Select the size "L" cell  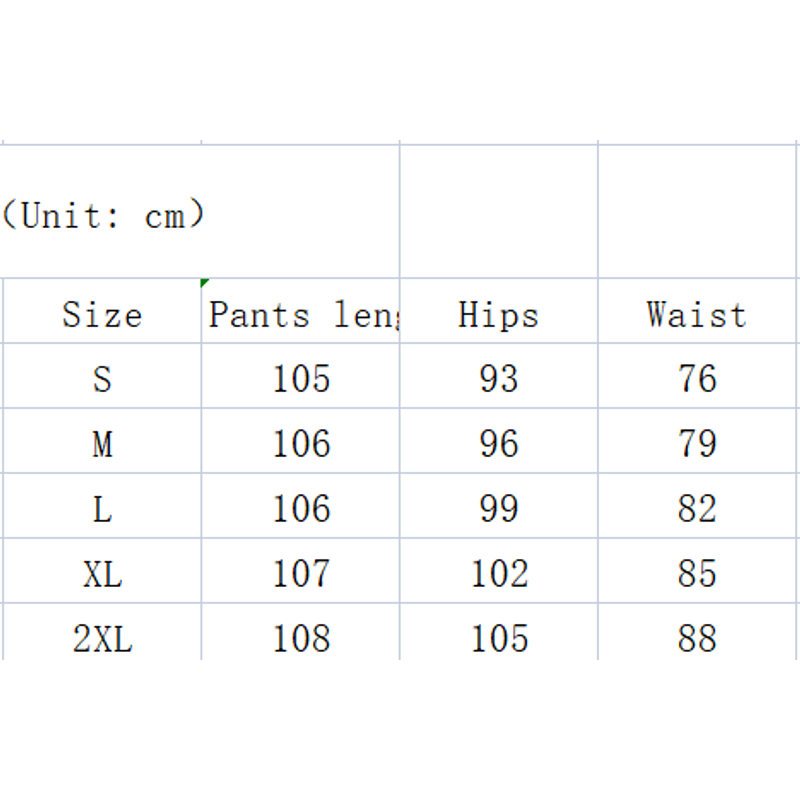[x=102, y=509]
